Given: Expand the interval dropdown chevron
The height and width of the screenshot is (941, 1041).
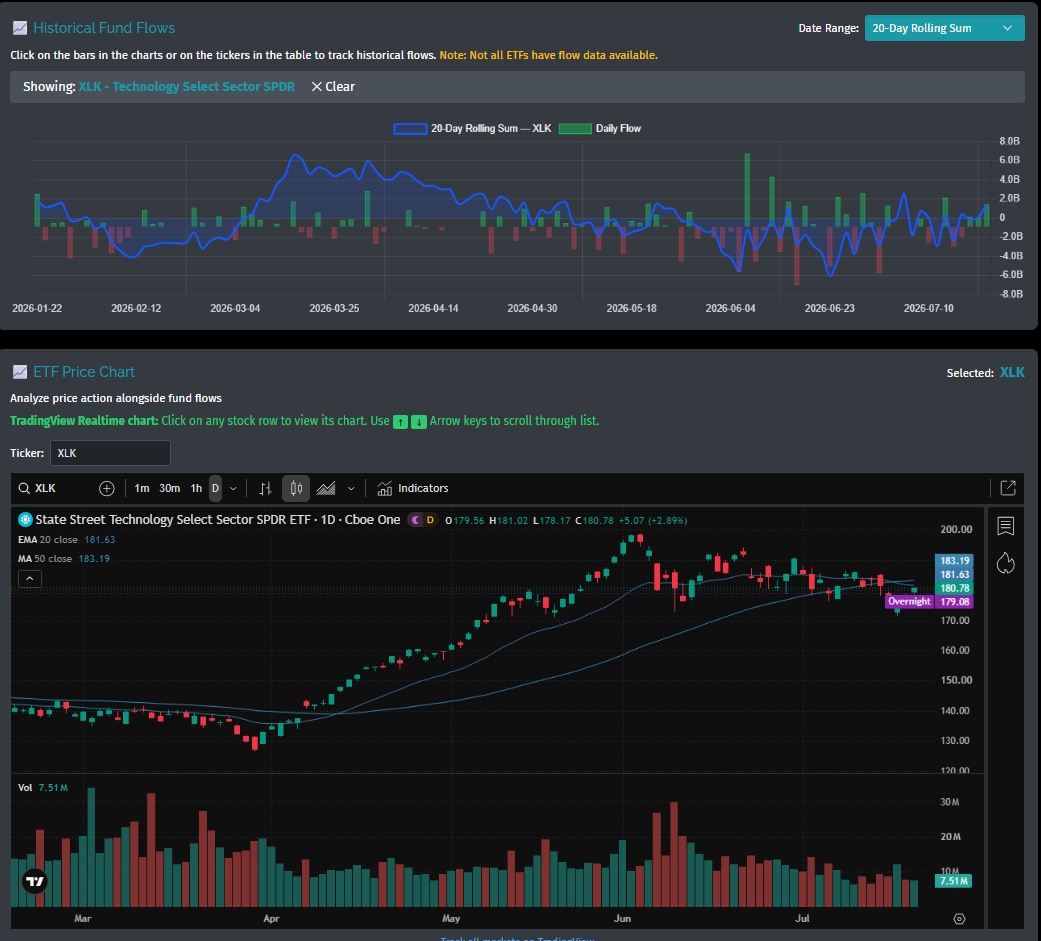Looking at the screenshot, I should click(233, 489).
